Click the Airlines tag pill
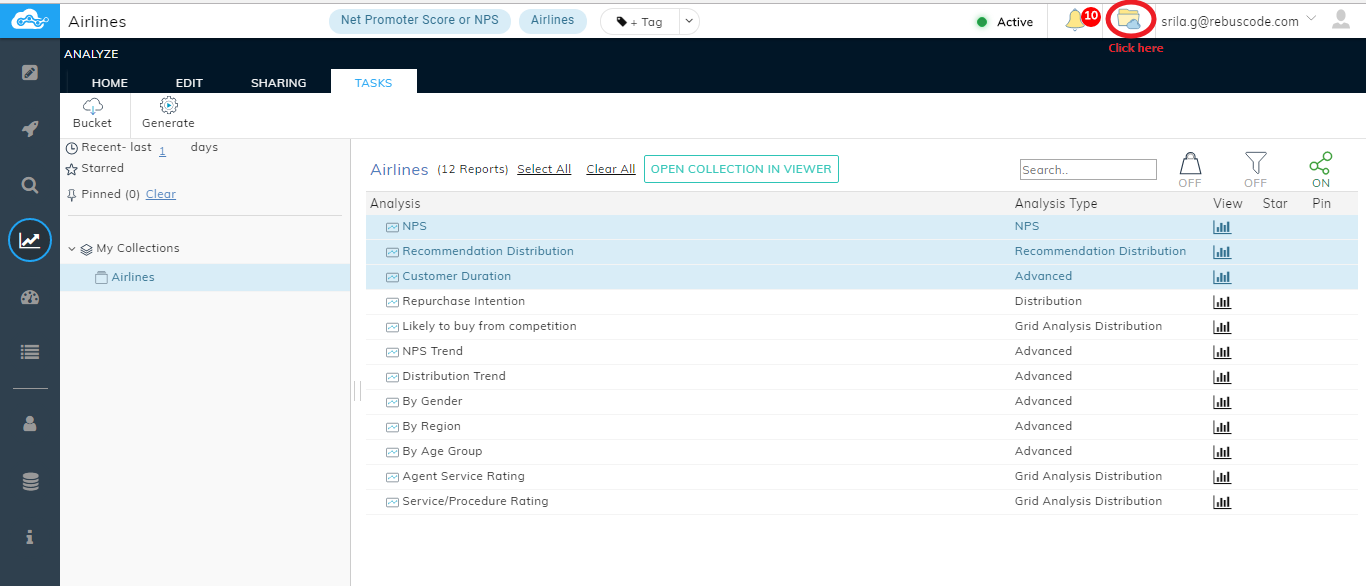The width and height of the screenshot is (1366, 586). coord(553,20)
